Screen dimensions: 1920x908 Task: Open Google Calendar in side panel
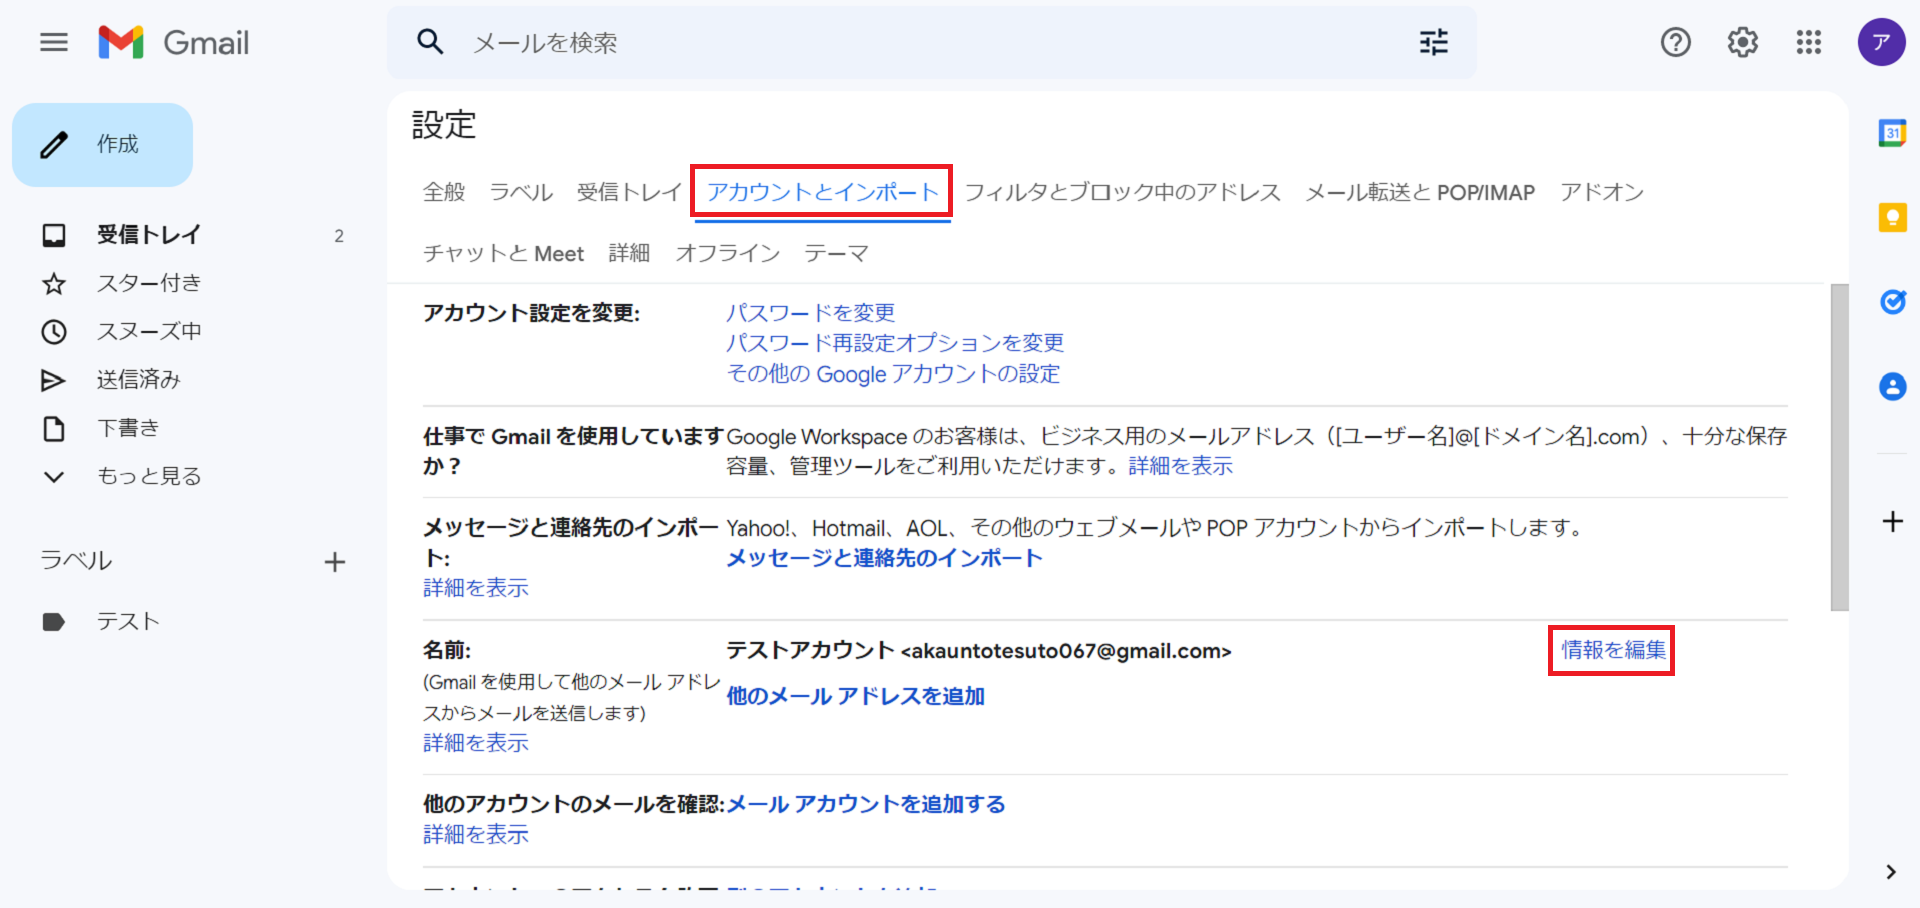coord(1892,133)
